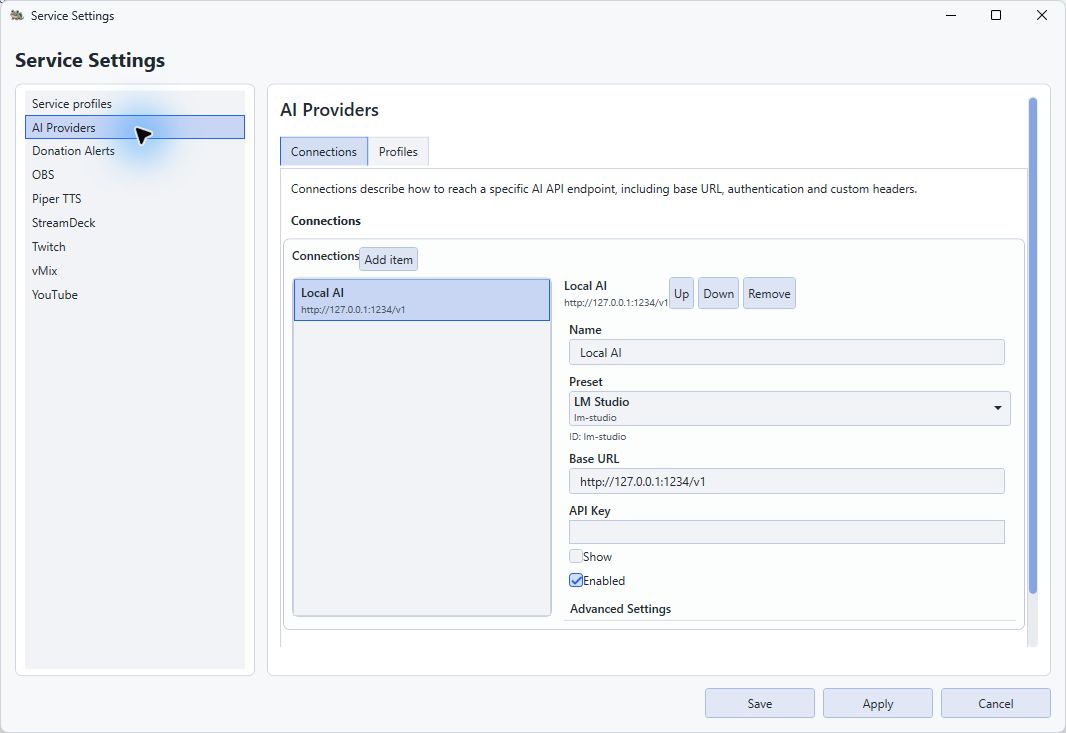
Task: Open the Preset LM Studio dropdown
Action: [789, 409]
